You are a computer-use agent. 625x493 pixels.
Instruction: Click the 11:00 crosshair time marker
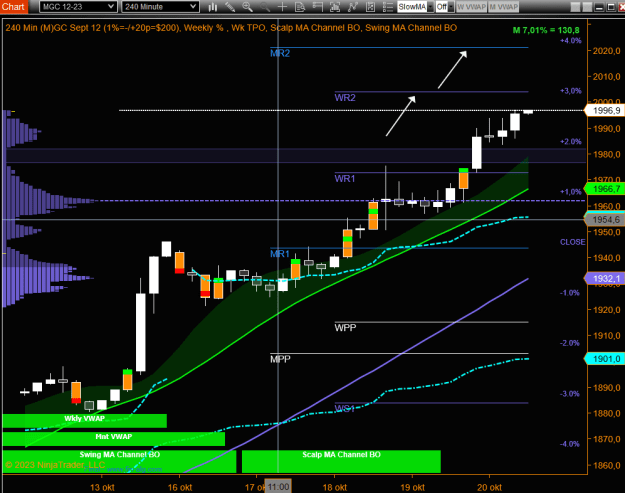coord(278,487)
